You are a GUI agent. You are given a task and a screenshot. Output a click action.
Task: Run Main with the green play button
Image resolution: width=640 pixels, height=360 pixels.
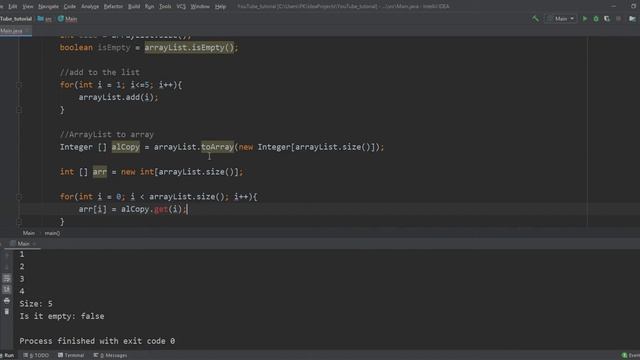(584, 19)
